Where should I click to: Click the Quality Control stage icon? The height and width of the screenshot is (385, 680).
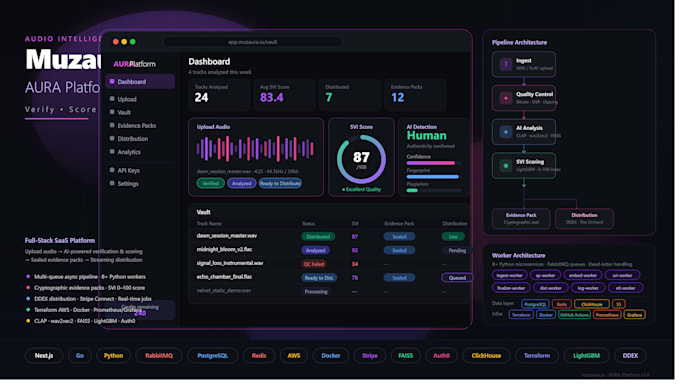(x=506, y=98)
